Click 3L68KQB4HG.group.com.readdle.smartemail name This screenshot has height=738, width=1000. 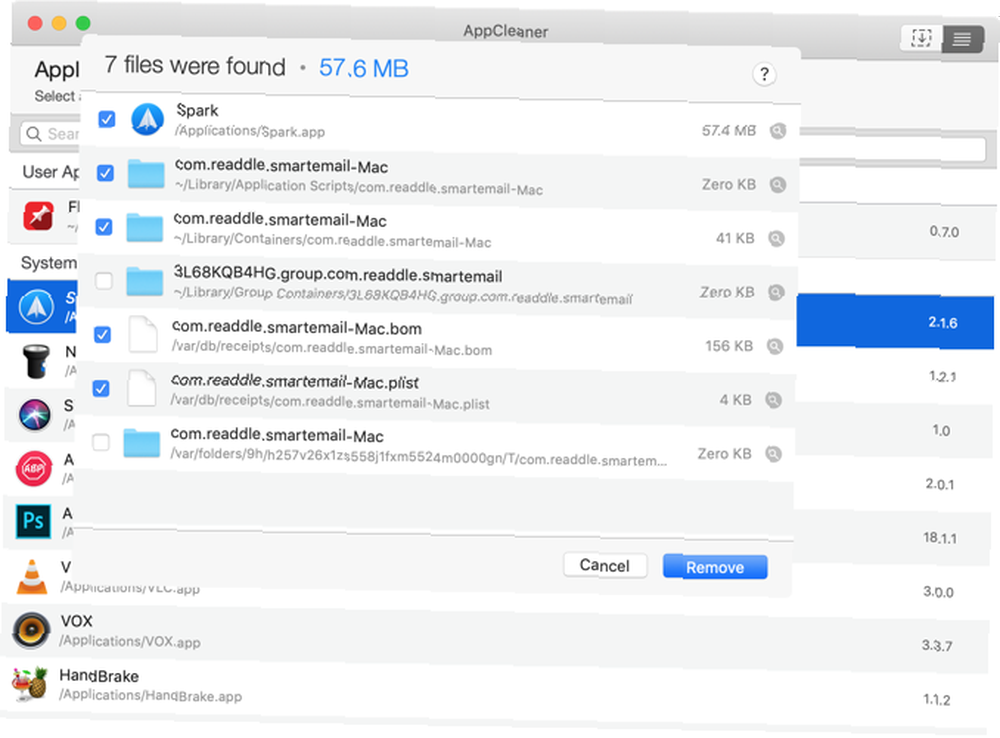[x=338, y=275]
